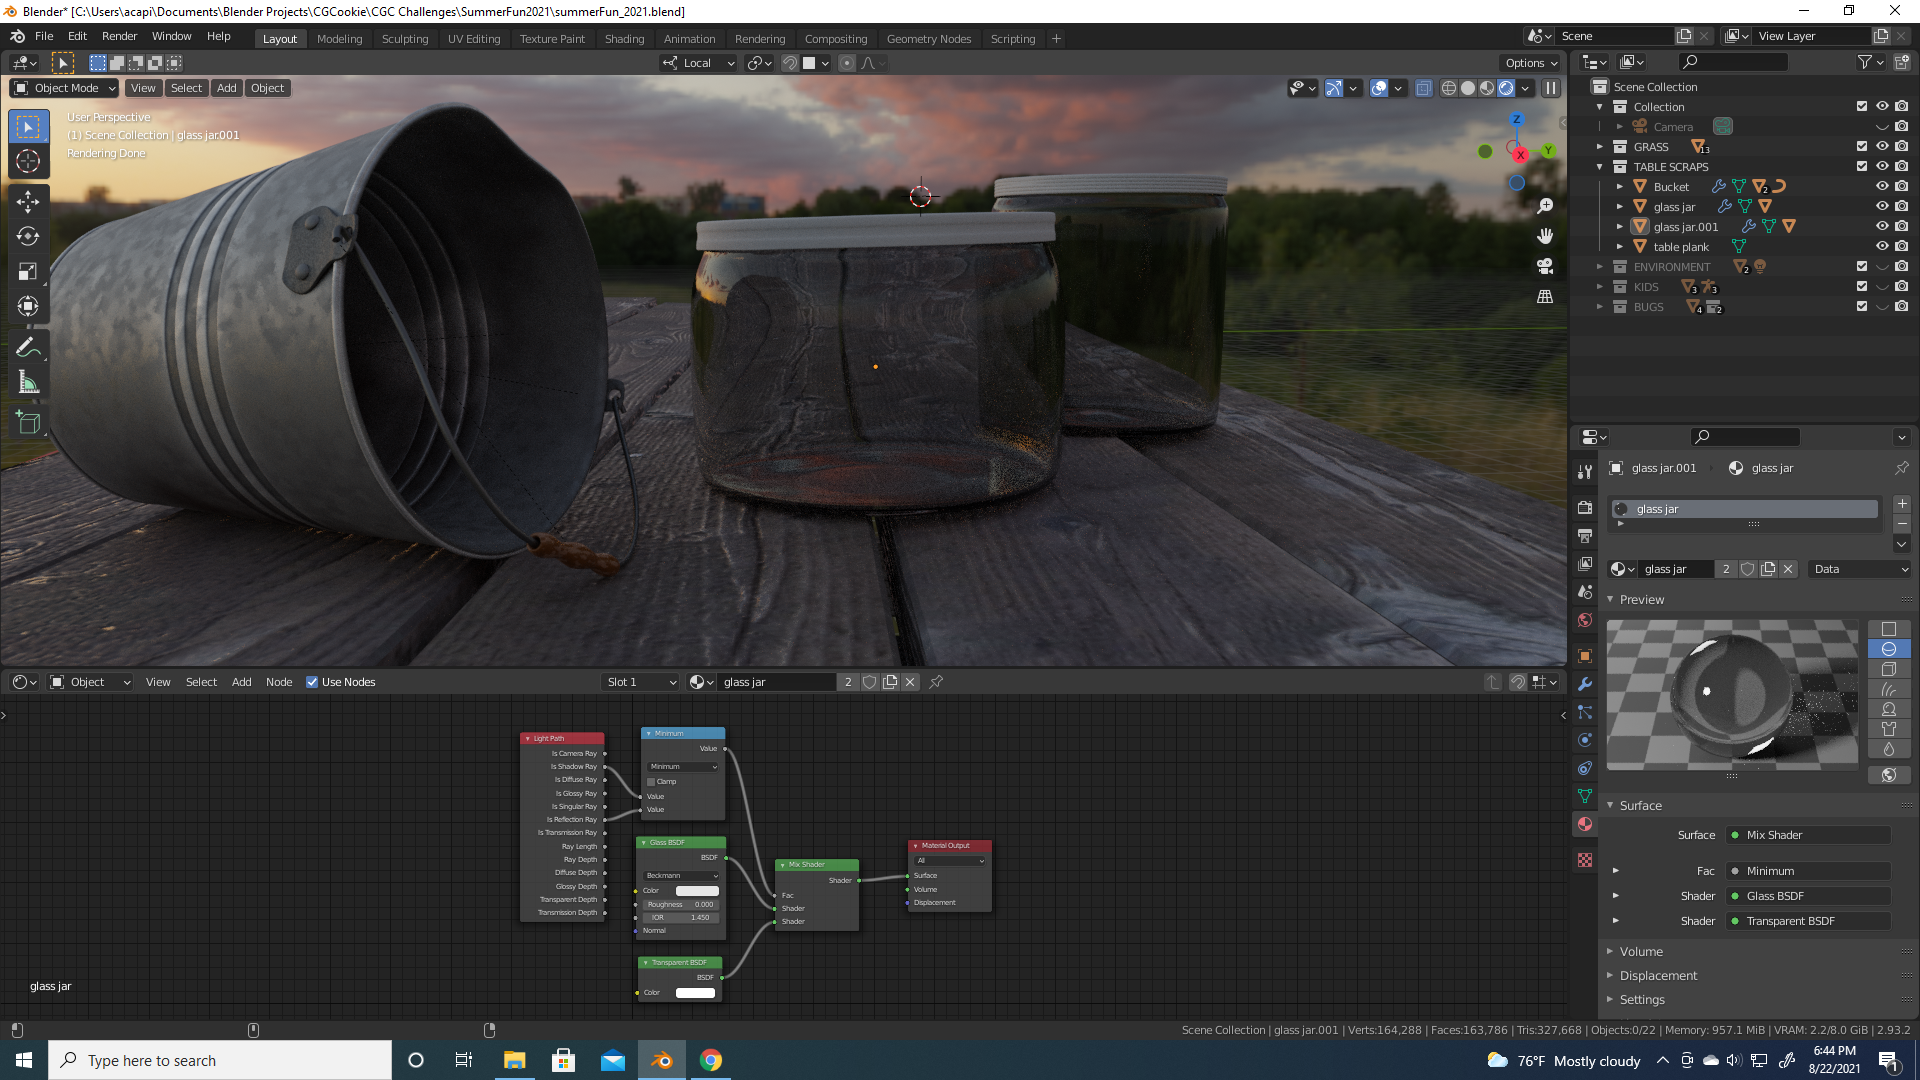
Task: Expand the ENVIRONMENT collection in outliner
Action: tap(1600, 267)
